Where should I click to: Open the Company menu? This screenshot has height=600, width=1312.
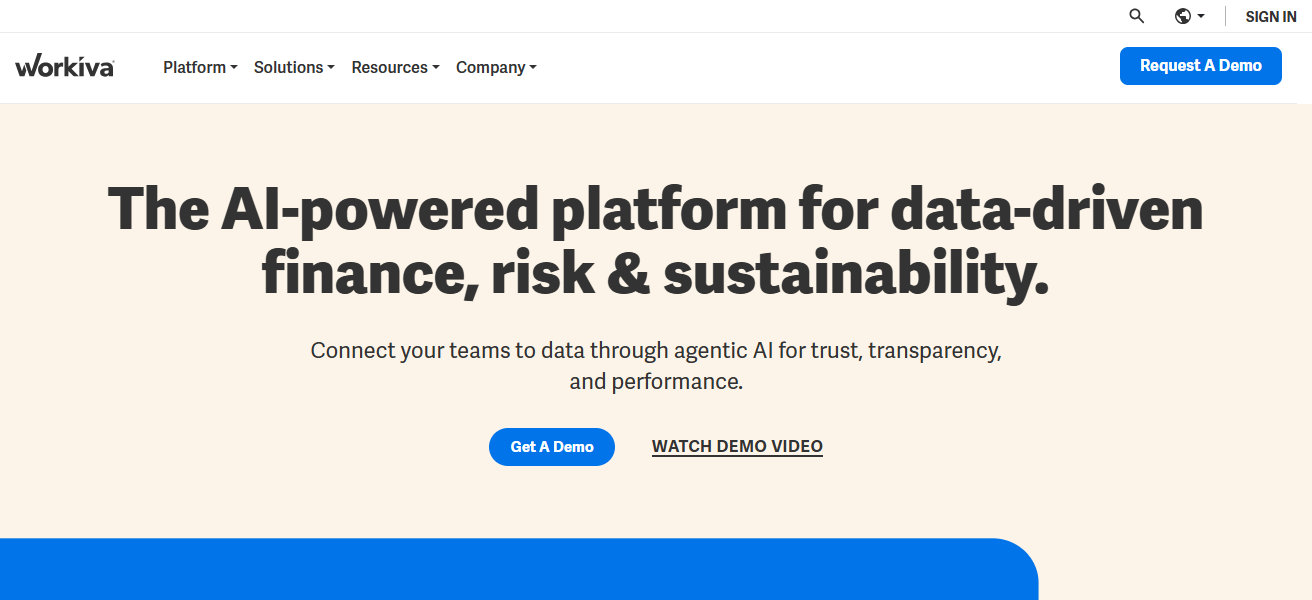tap(490, 67)
